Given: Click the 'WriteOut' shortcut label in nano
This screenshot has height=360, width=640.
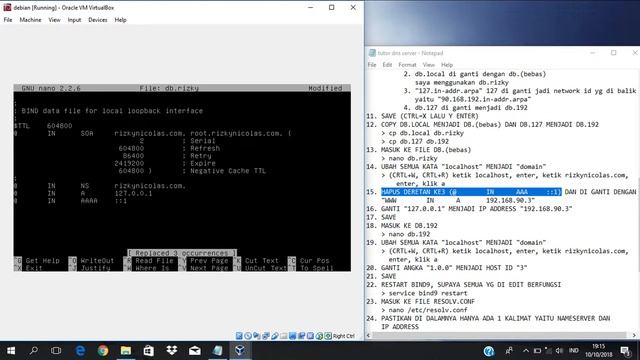Looking at the screenshot, I should (97, 260).
